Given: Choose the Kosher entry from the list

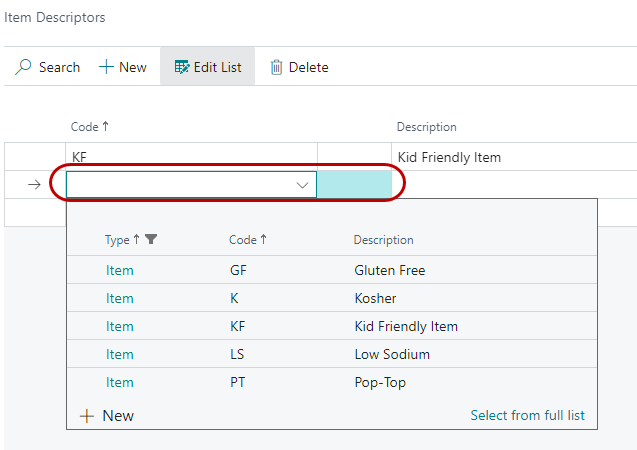Looking at the screenshot, I should click(375, 298).
